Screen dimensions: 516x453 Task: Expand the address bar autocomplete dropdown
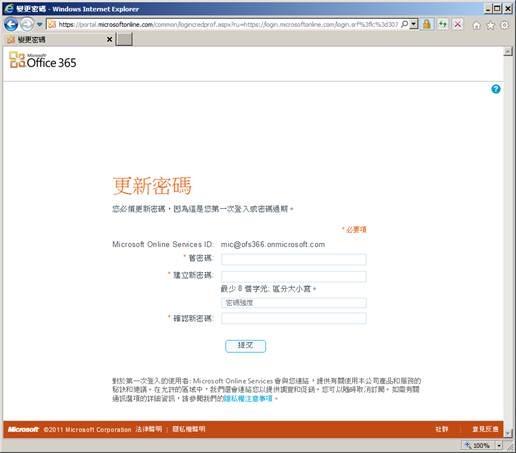(x=414, y=24)
